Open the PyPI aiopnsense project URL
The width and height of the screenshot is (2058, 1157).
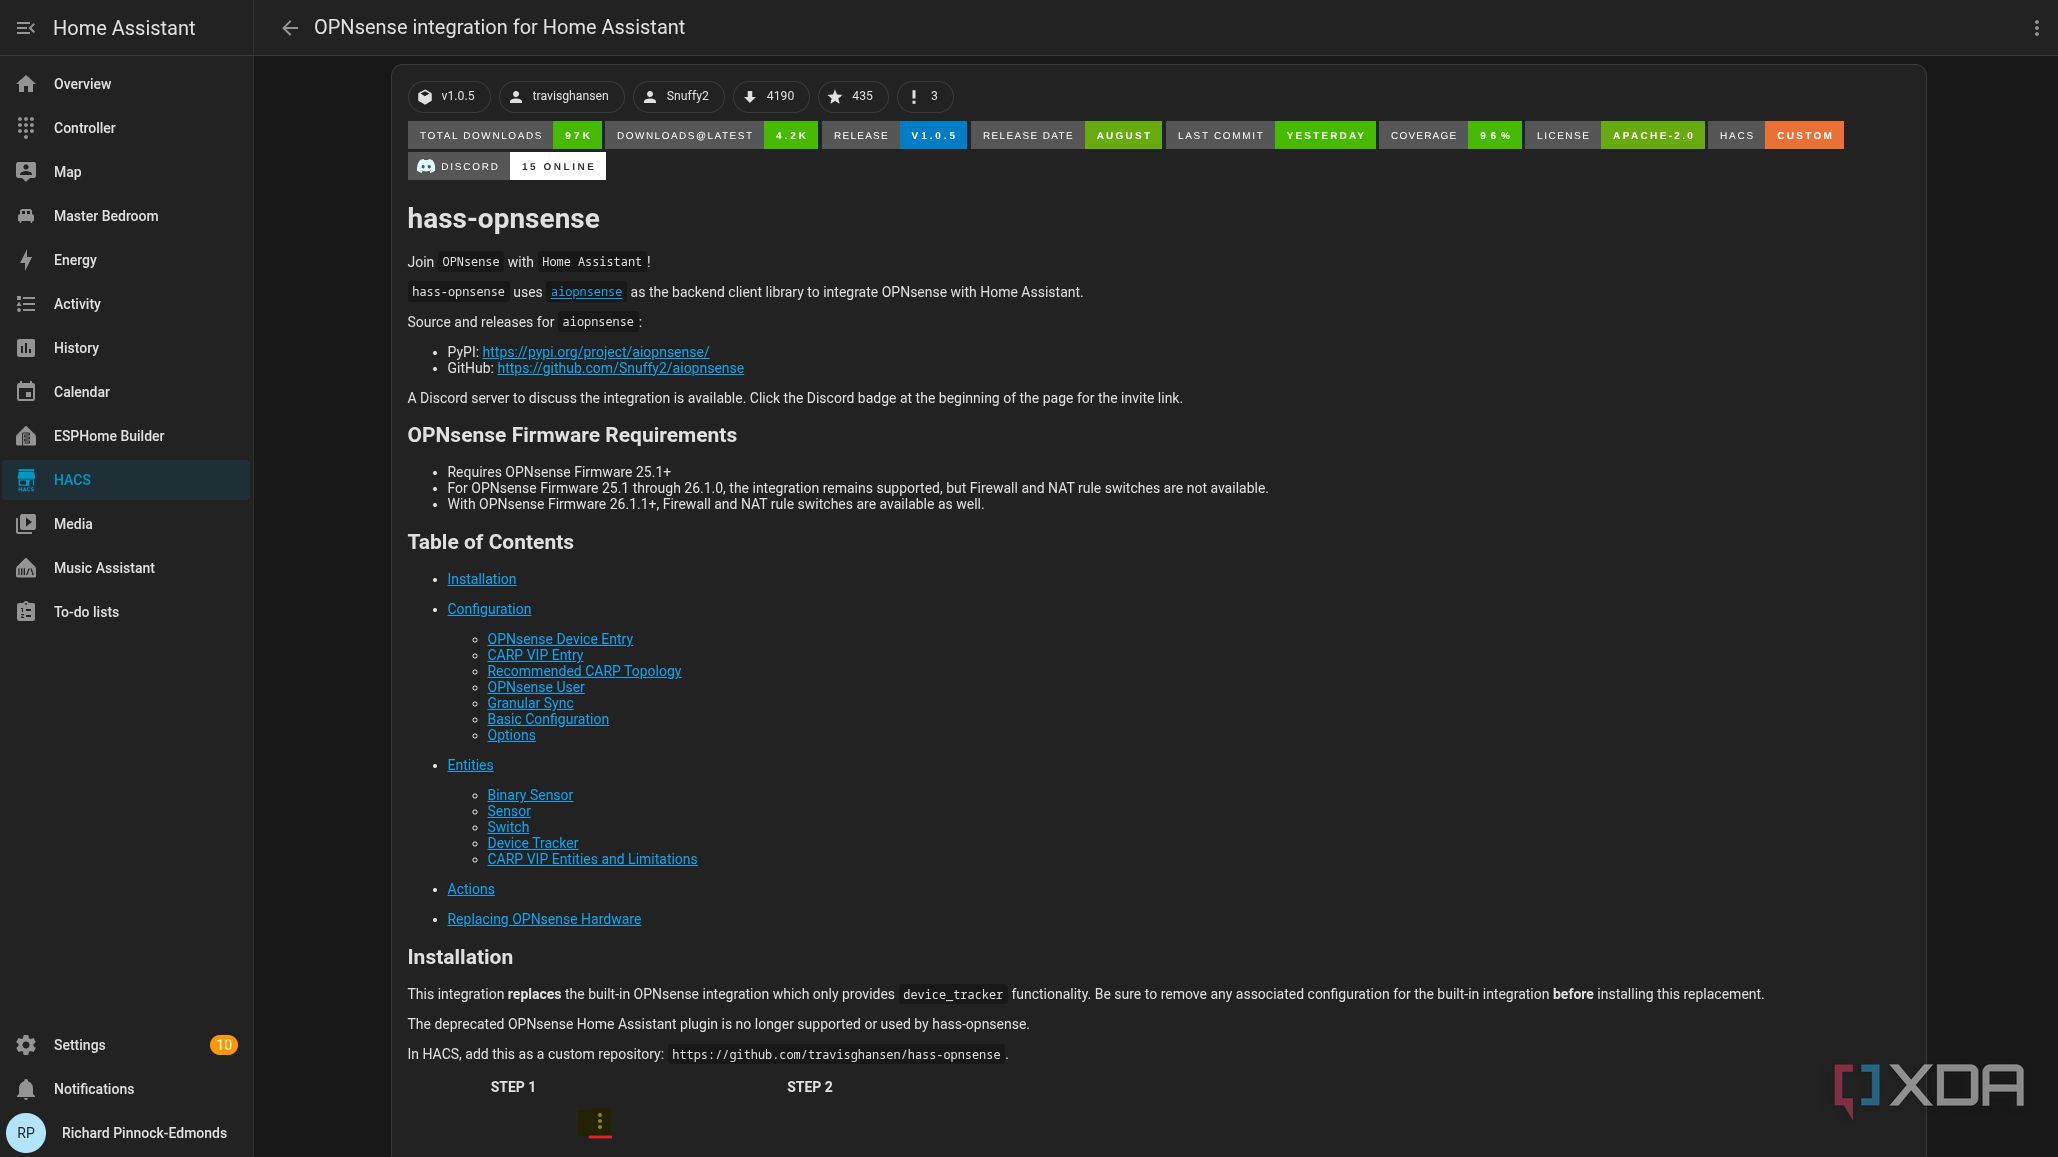tap(596, 352)
